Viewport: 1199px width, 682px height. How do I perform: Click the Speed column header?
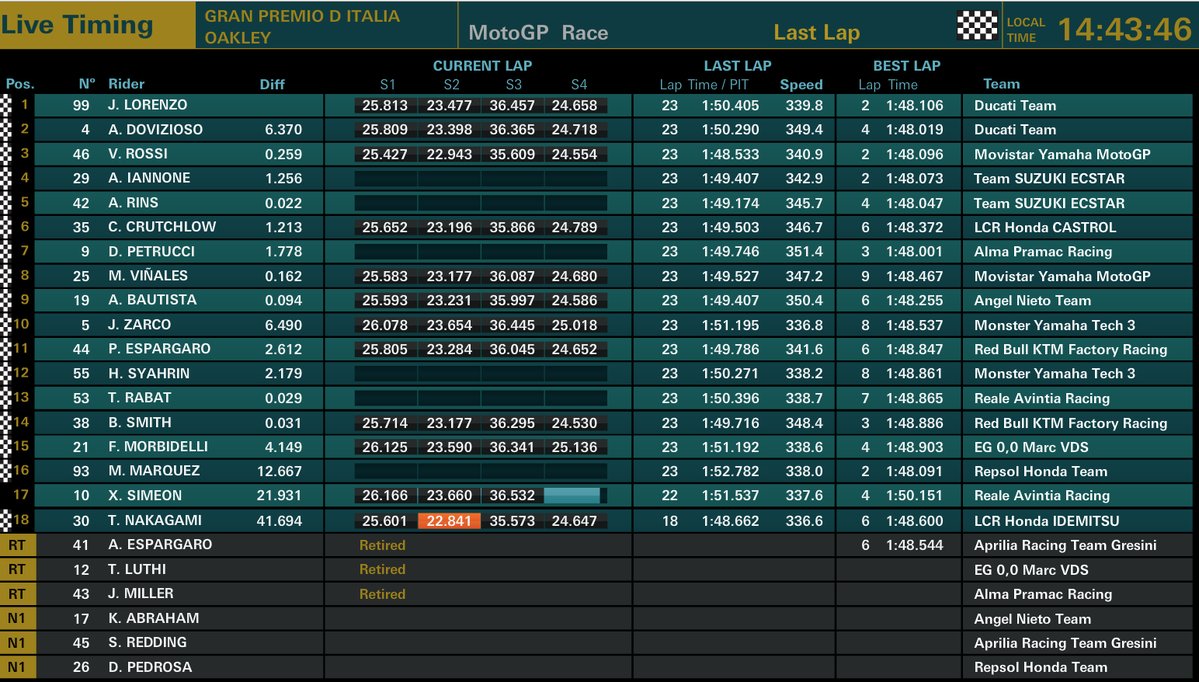[x=801, y=85]
